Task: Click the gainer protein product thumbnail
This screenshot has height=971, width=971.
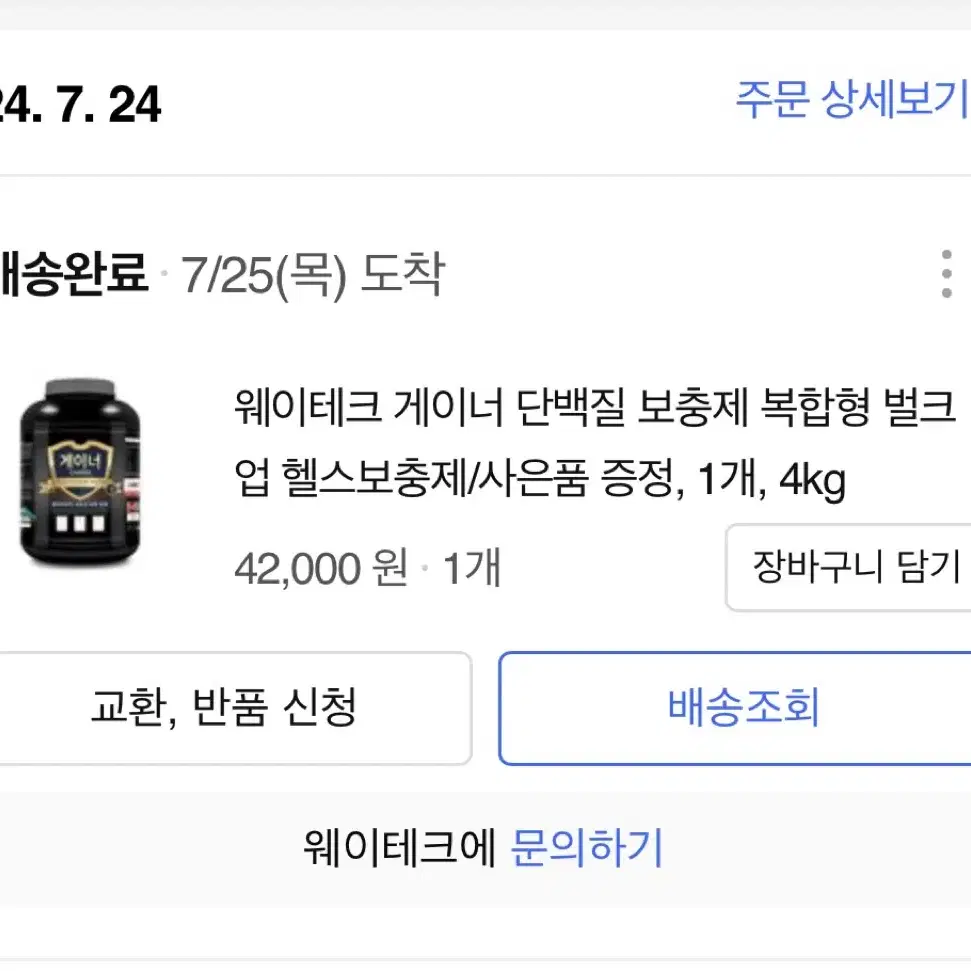Action: point(80,472)
